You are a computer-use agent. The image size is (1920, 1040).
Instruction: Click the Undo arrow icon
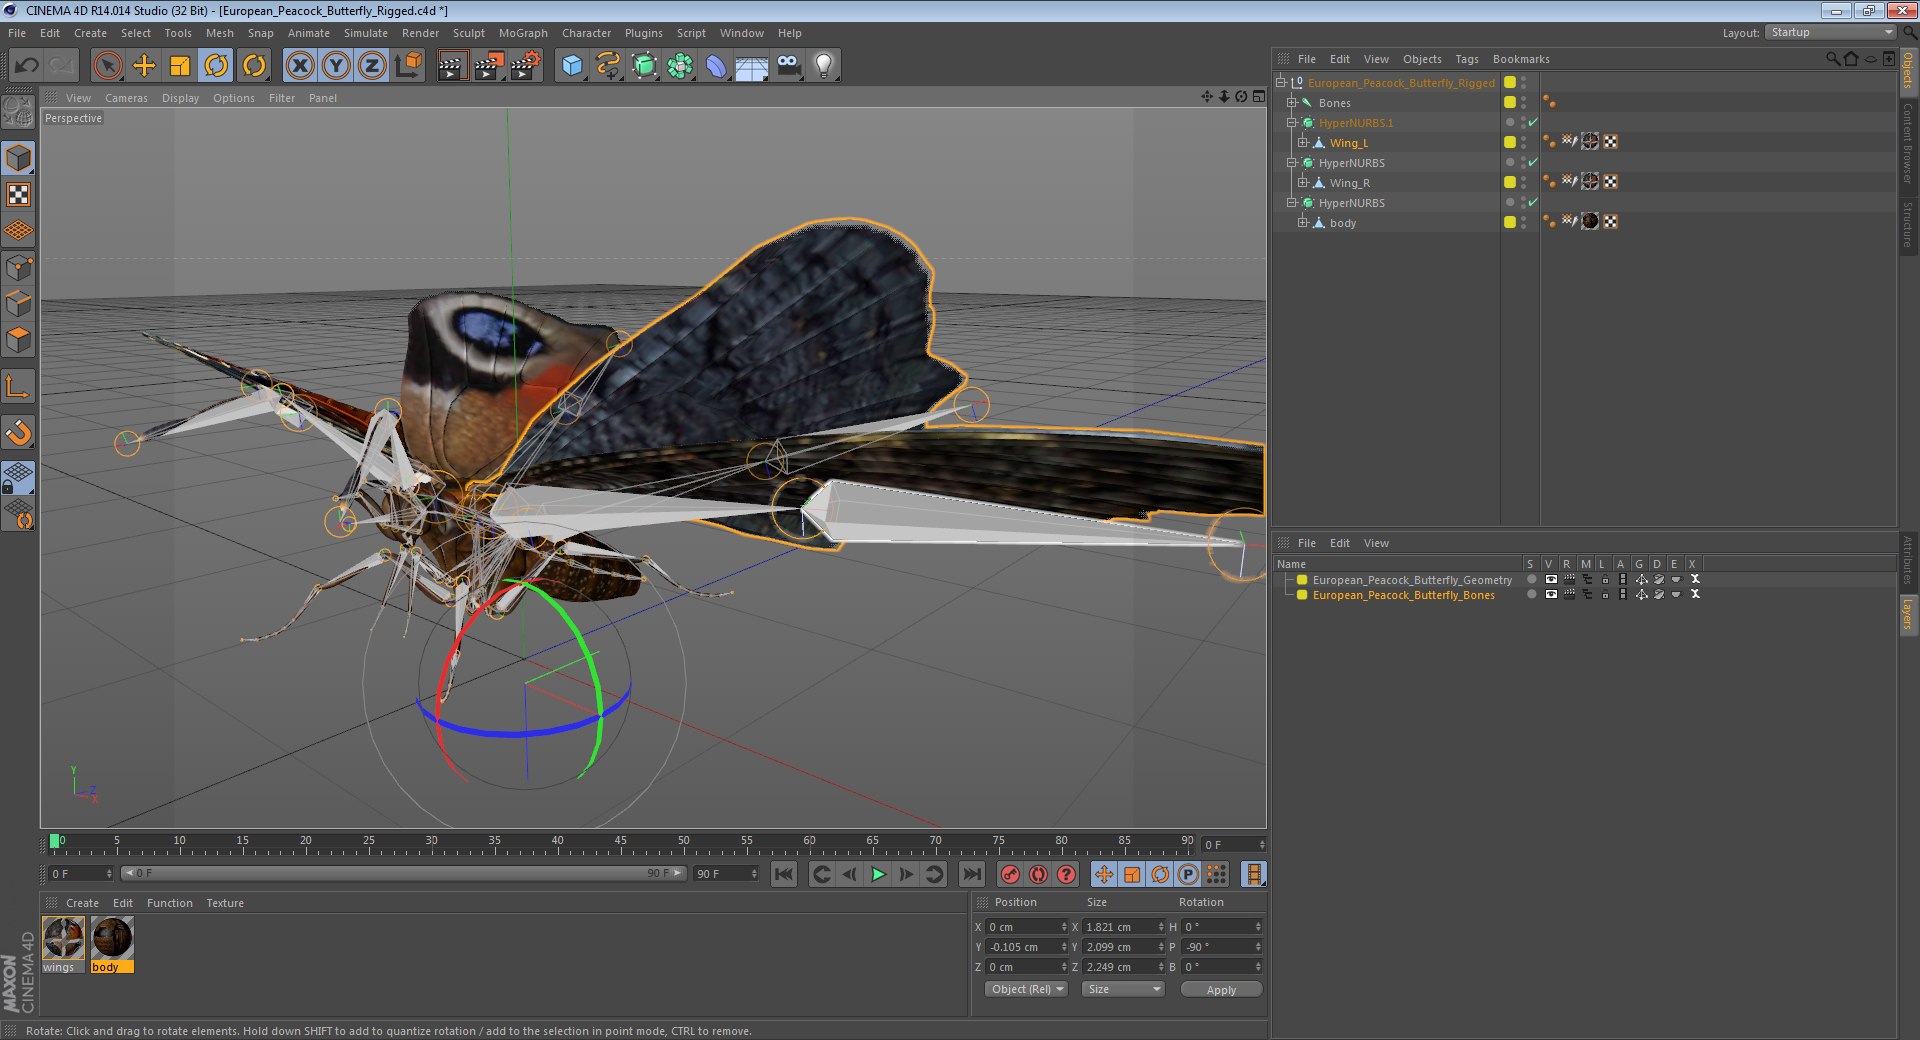(27, 66)
